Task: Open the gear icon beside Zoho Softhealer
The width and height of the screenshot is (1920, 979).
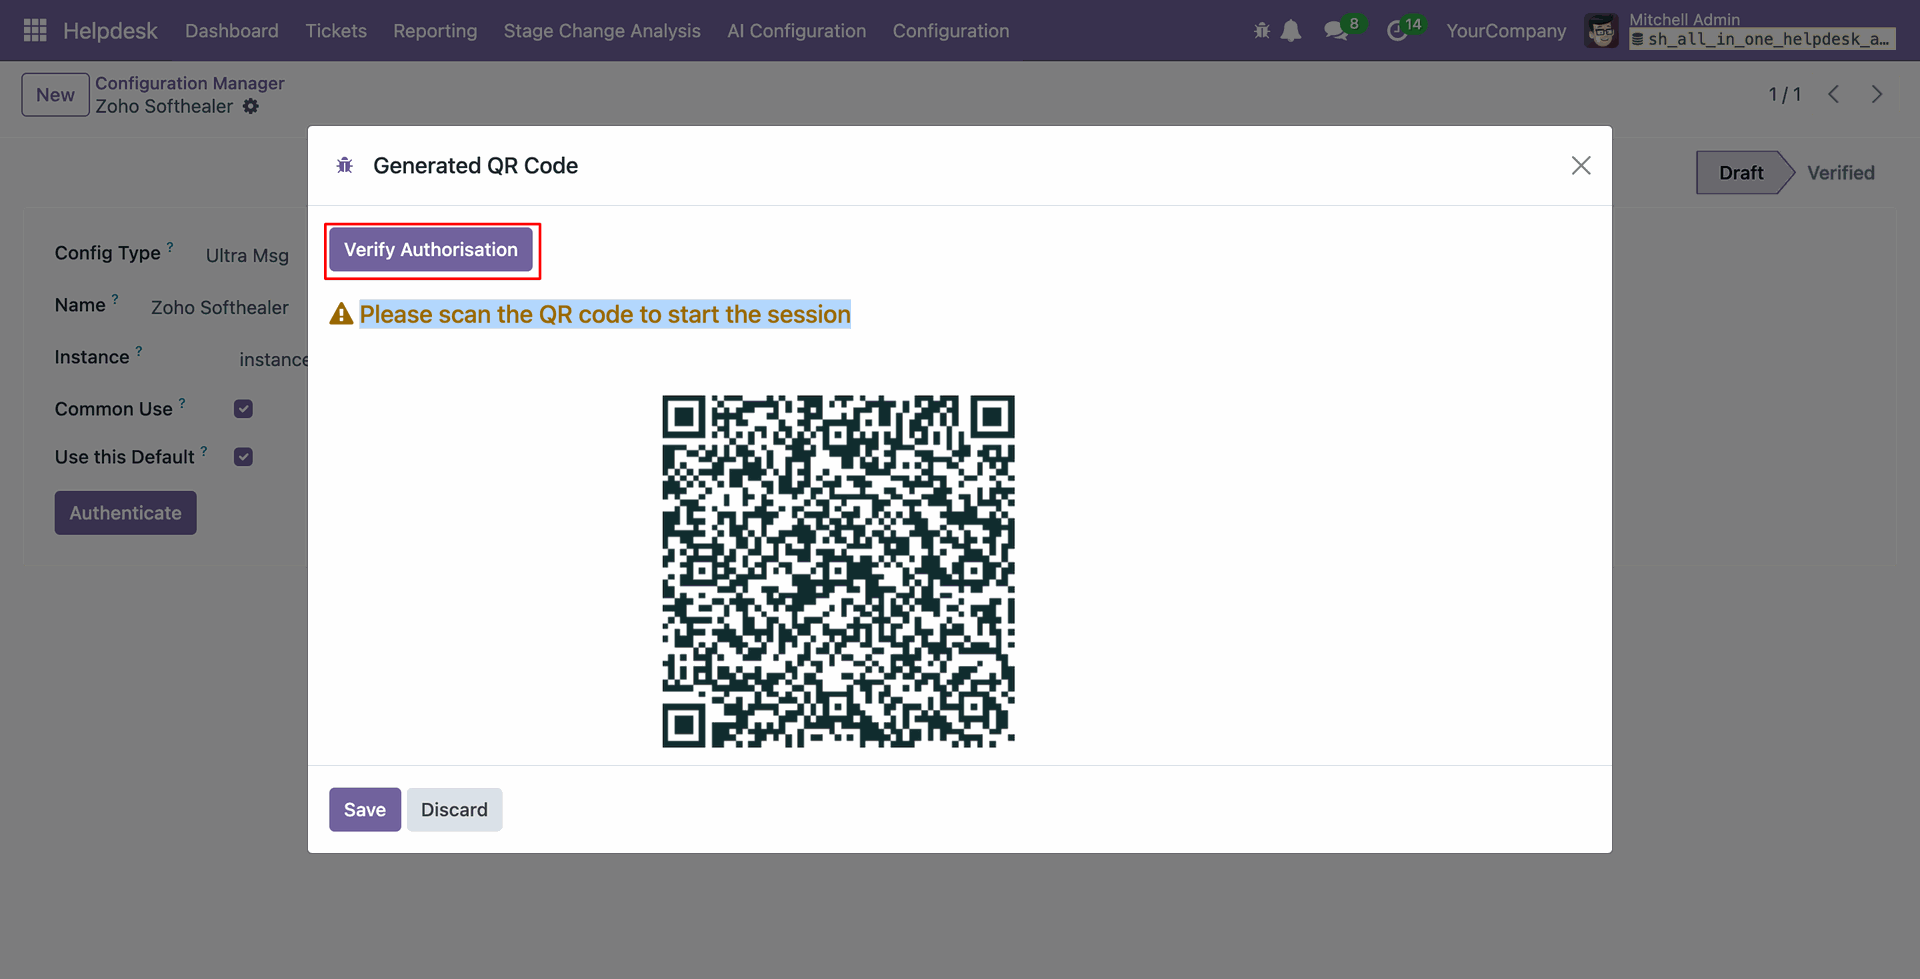Action: (251, 106)
